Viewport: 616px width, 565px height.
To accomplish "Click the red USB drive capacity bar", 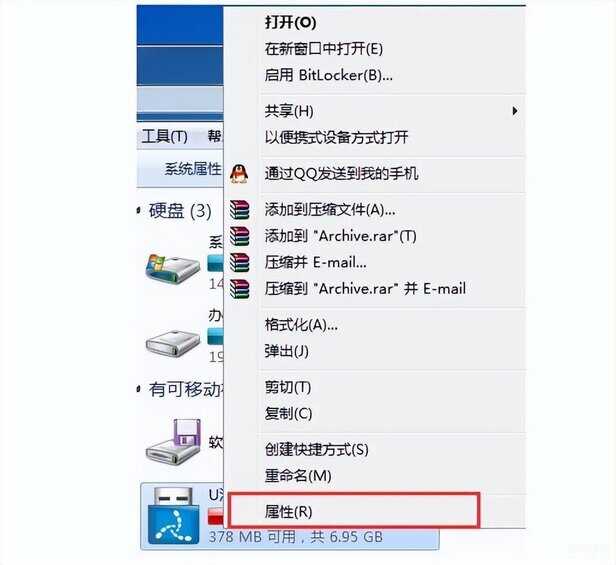I will click(x=215, y=516).
